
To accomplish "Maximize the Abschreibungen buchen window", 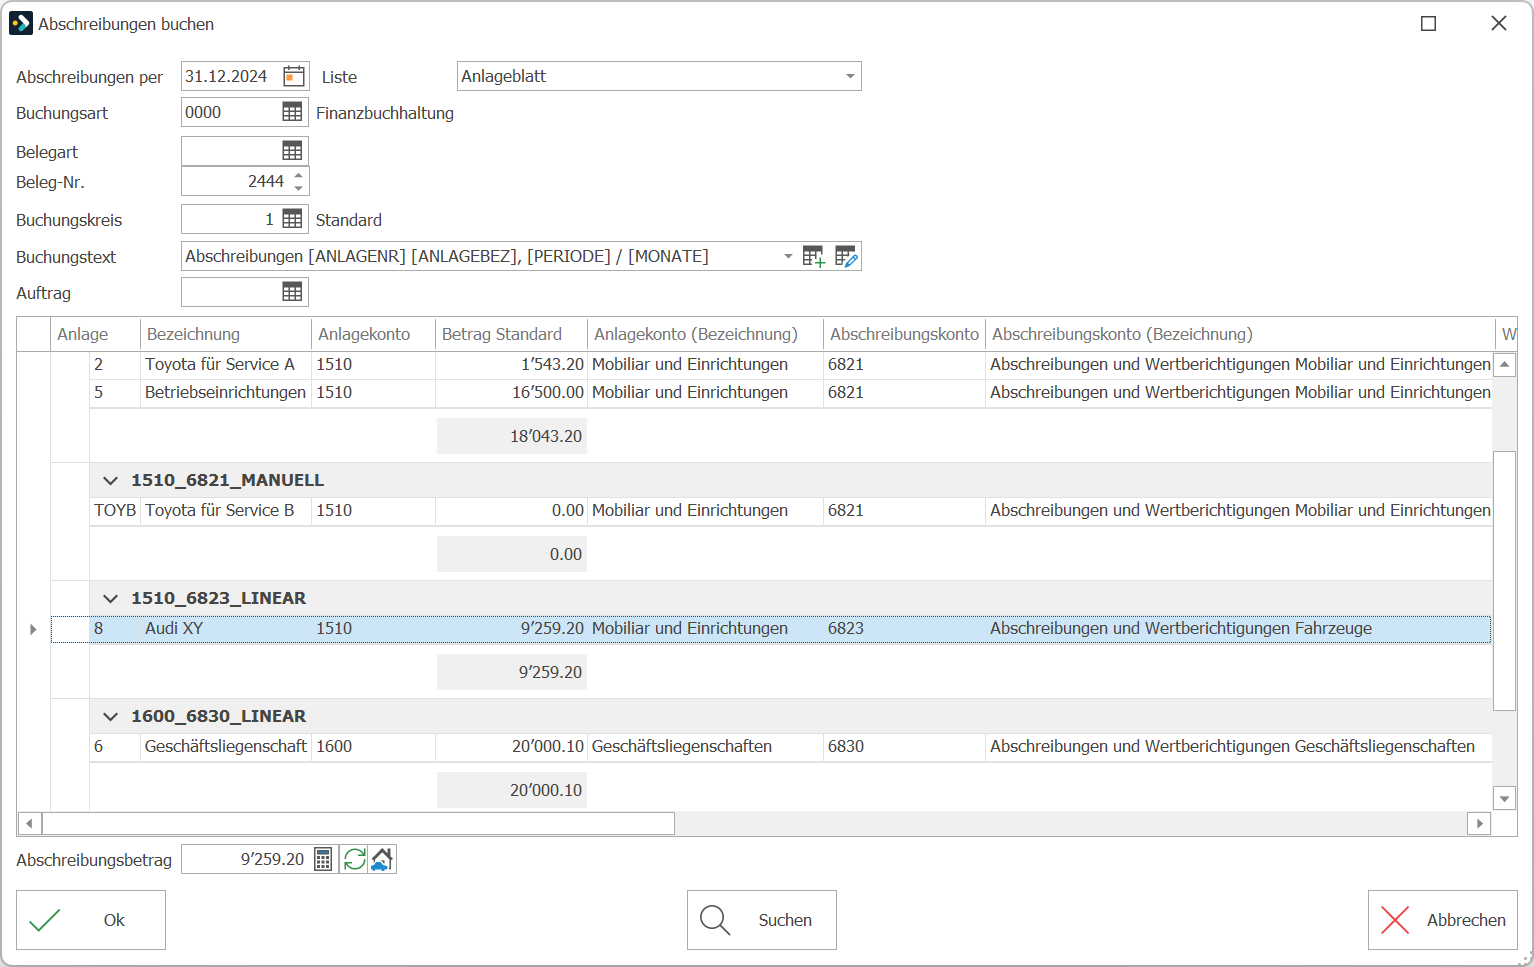I will pos(1428,24).
